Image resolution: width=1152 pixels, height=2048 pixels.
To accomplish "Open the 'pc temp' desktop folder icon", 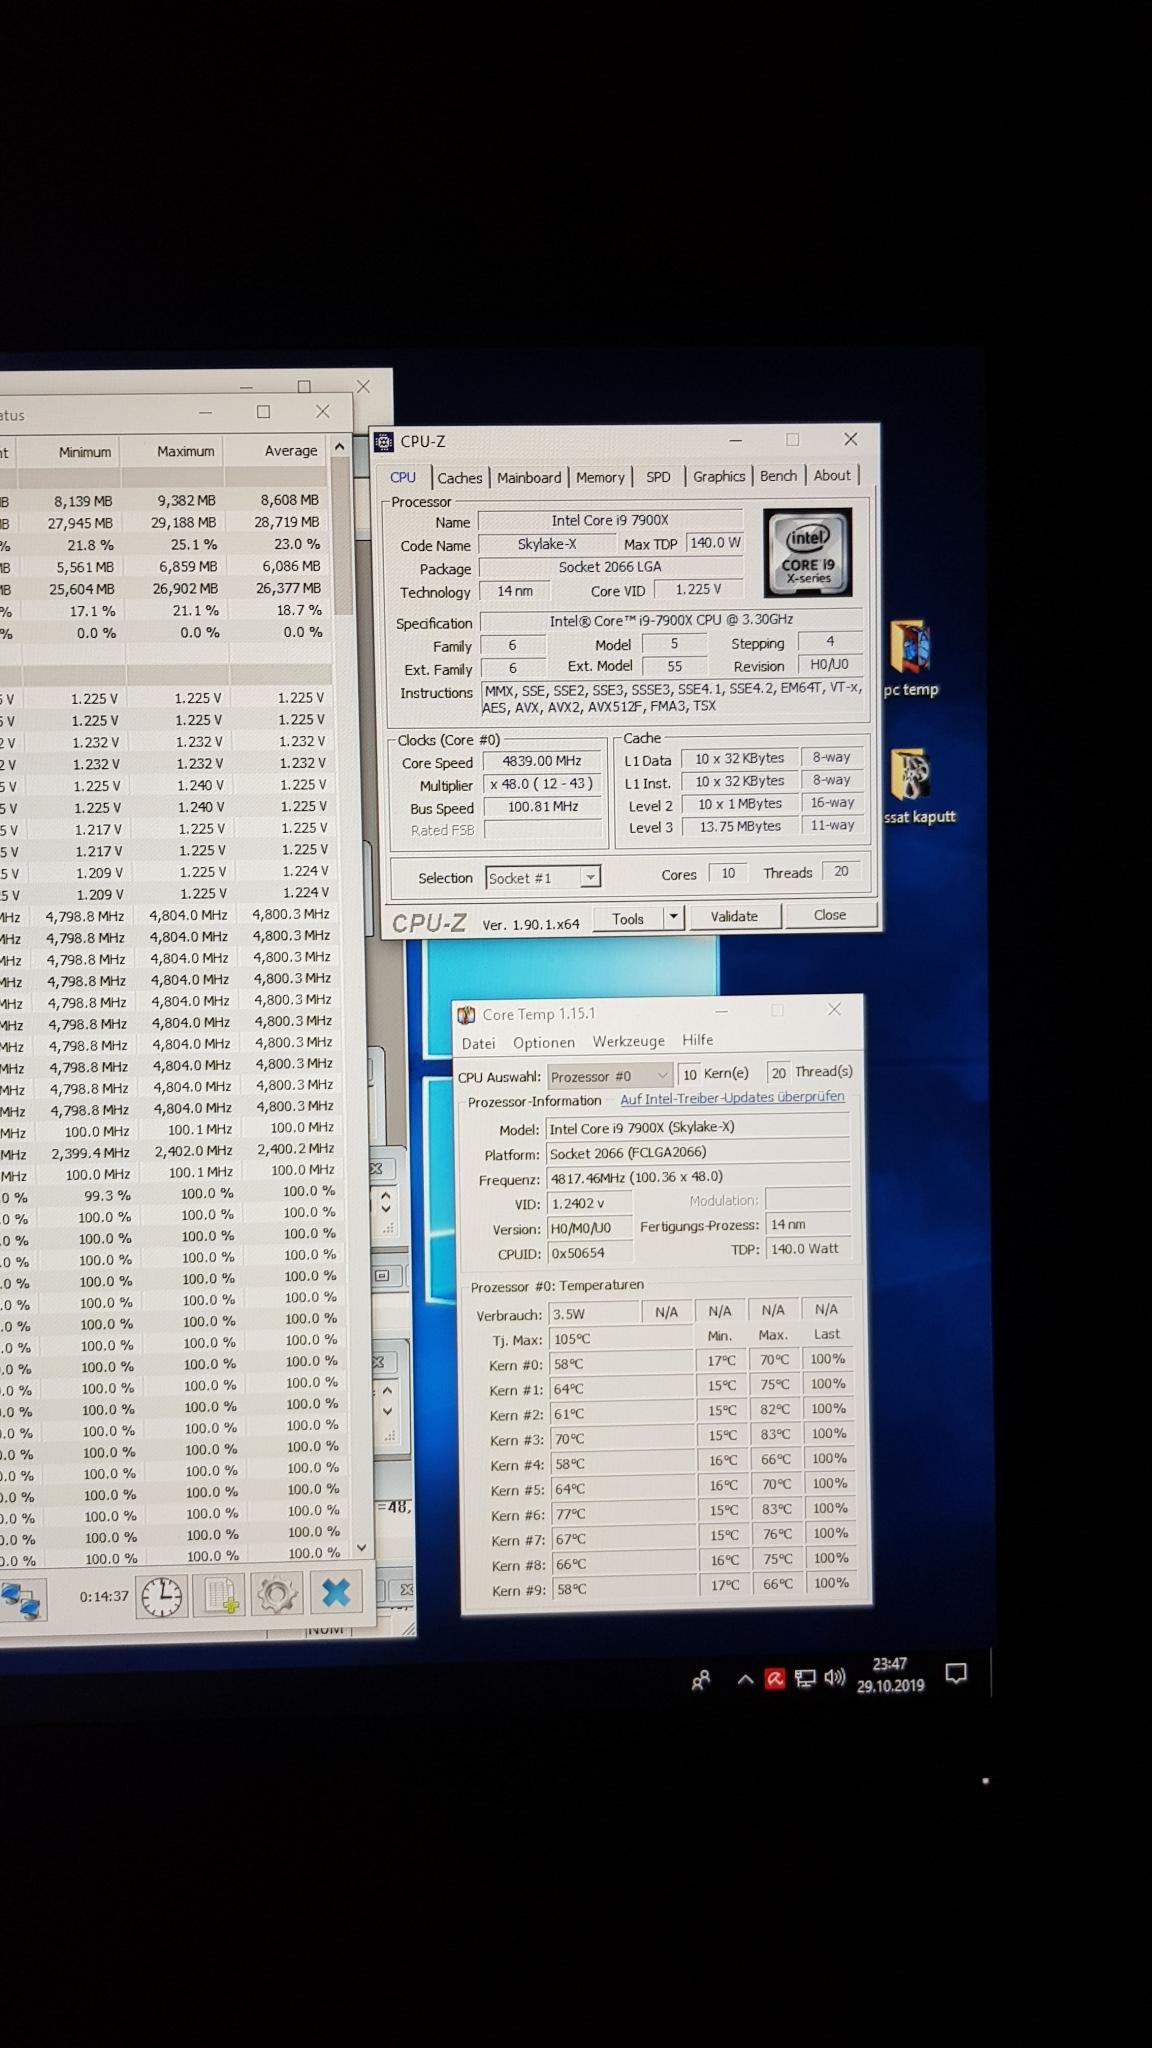I will 910,658.
